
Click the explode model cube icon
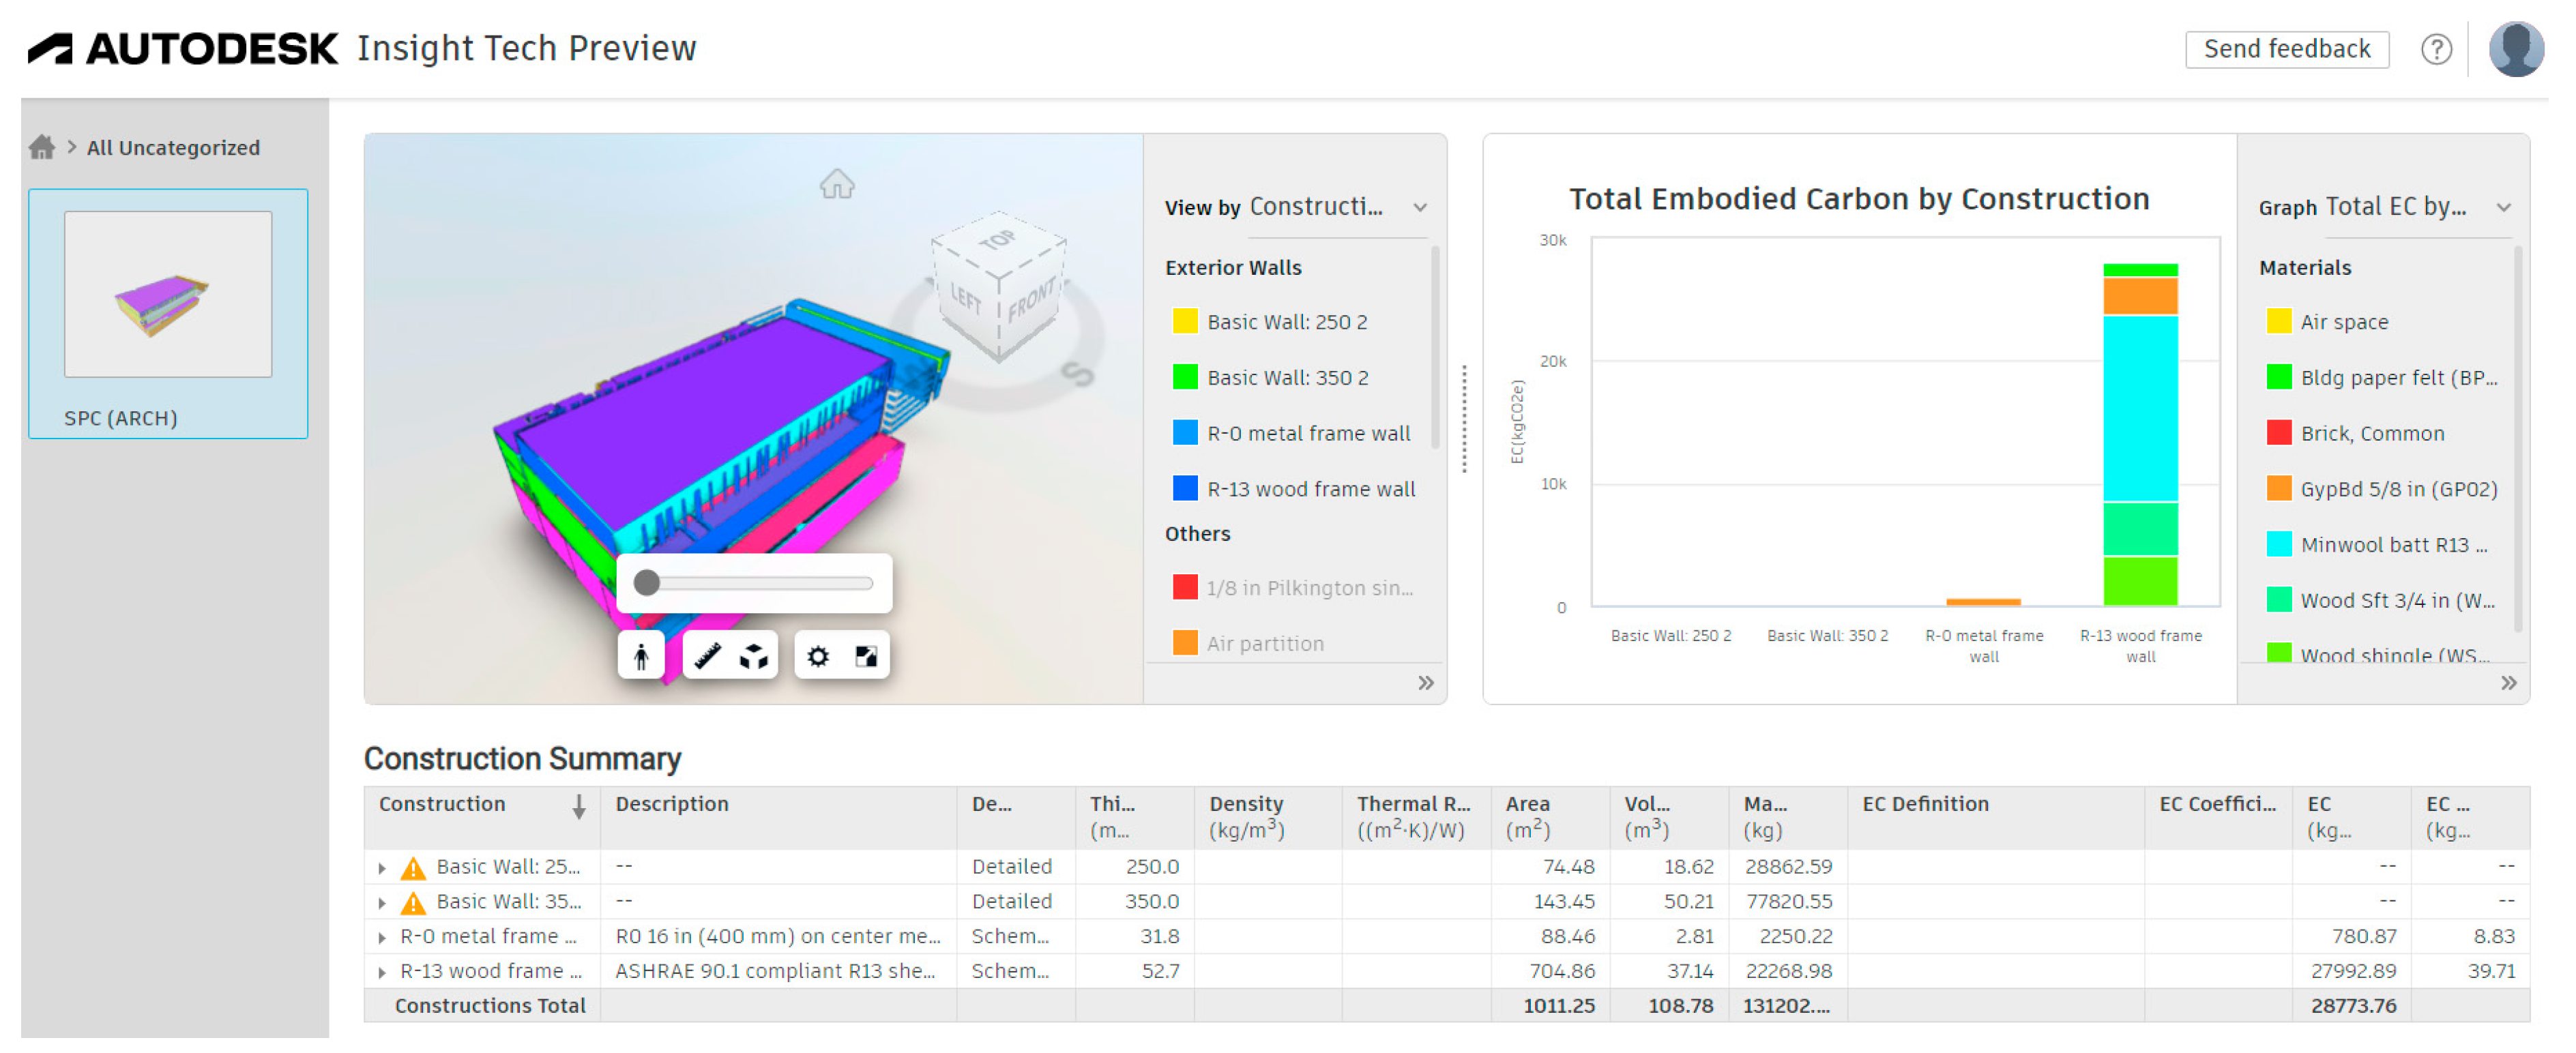click(x=754, y=656)
